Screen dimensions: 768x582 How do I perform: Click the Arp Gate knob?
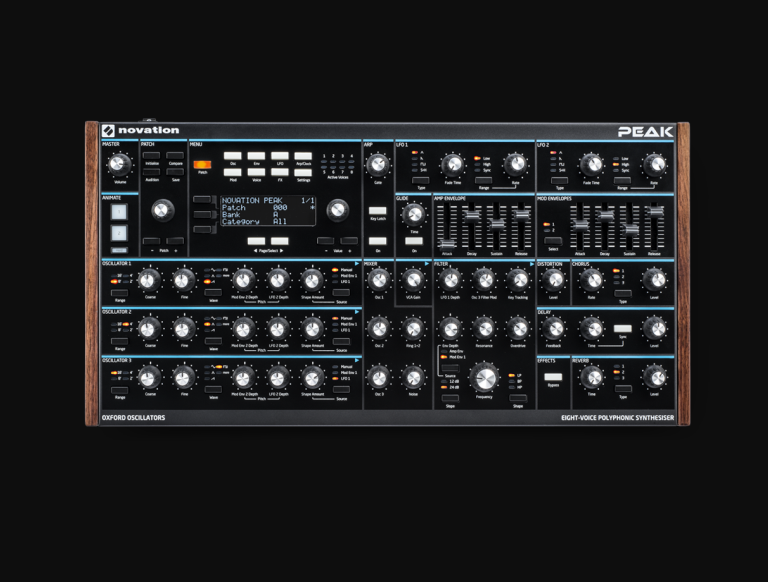tap(377, 164)
